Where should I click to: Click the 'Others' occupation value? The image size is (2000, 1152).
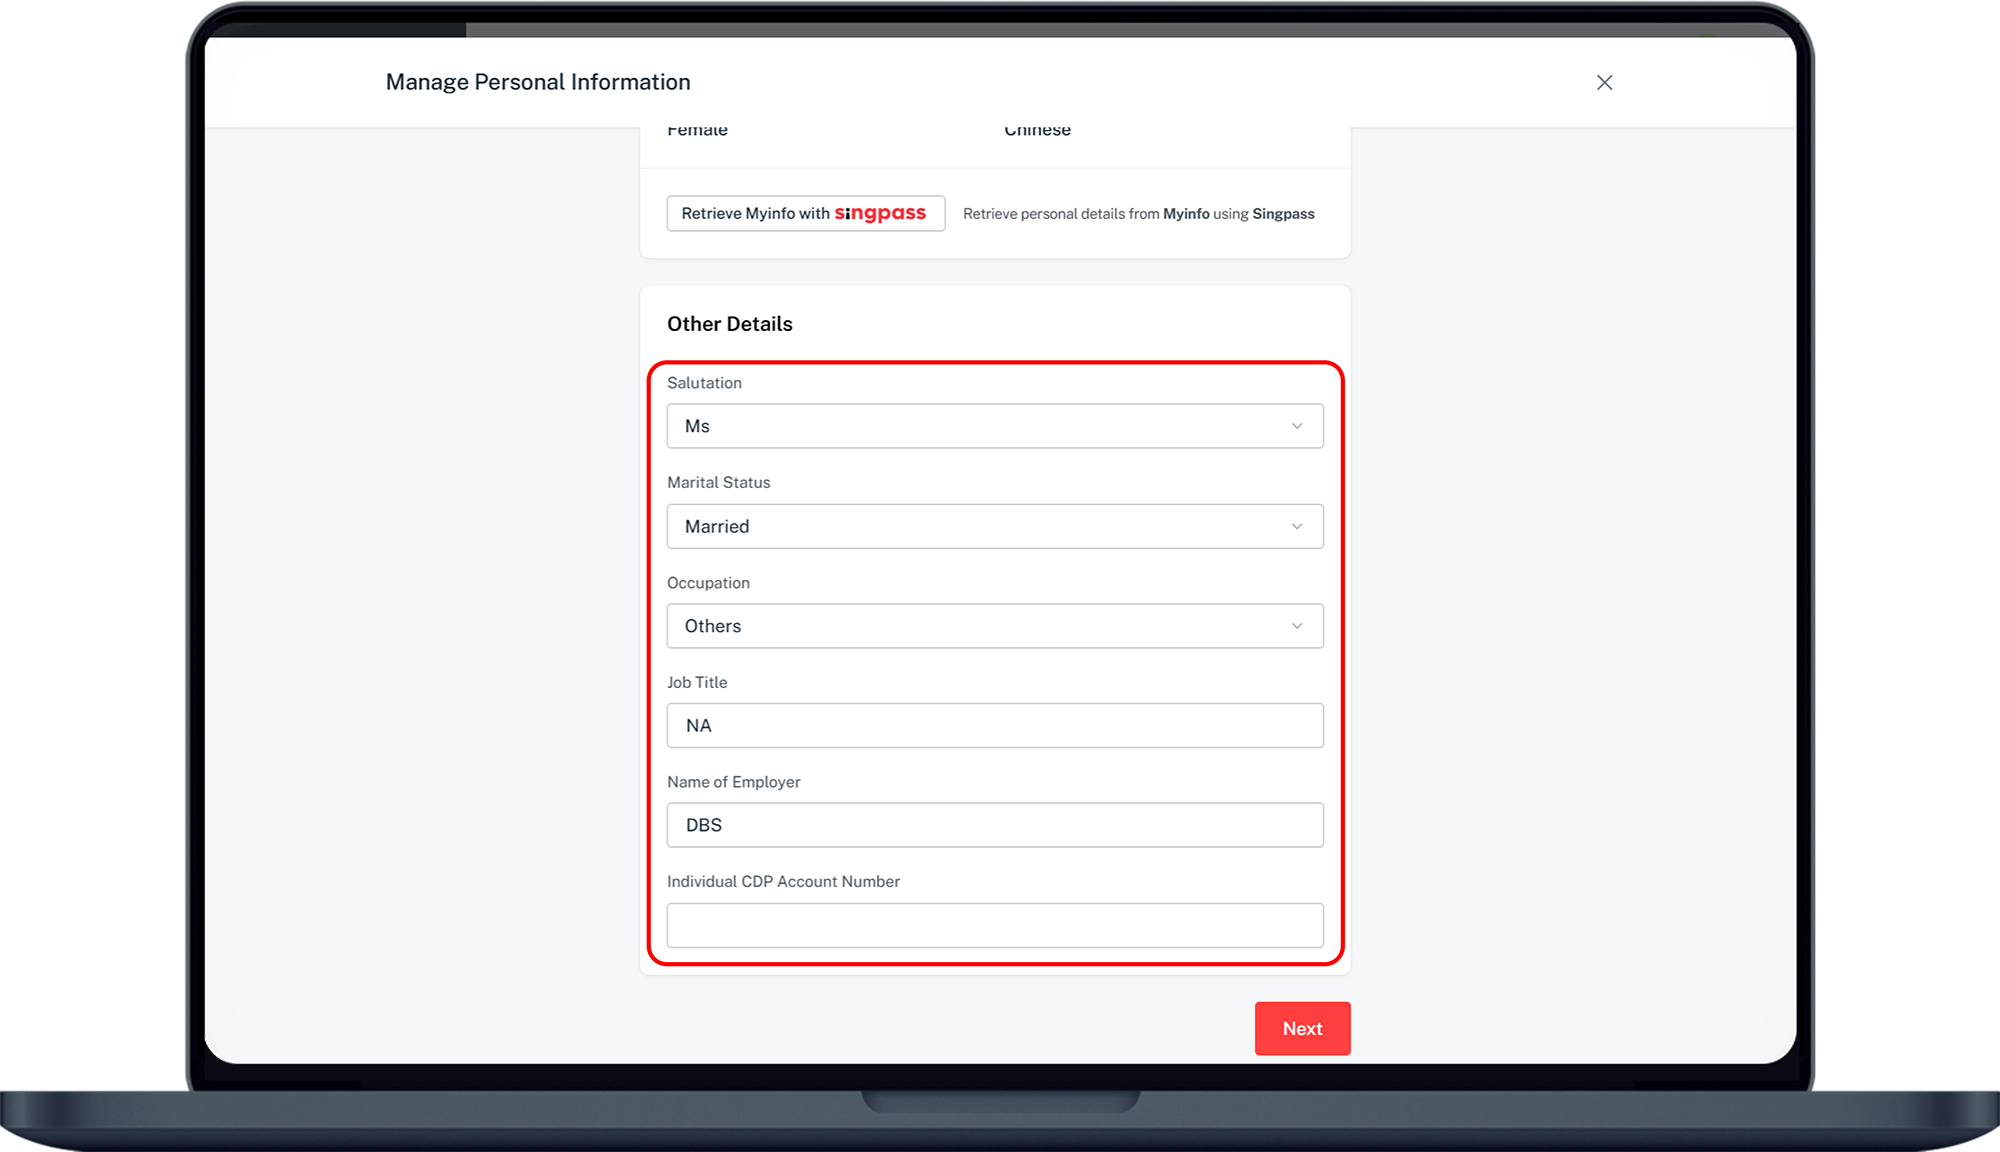(713, 626)
